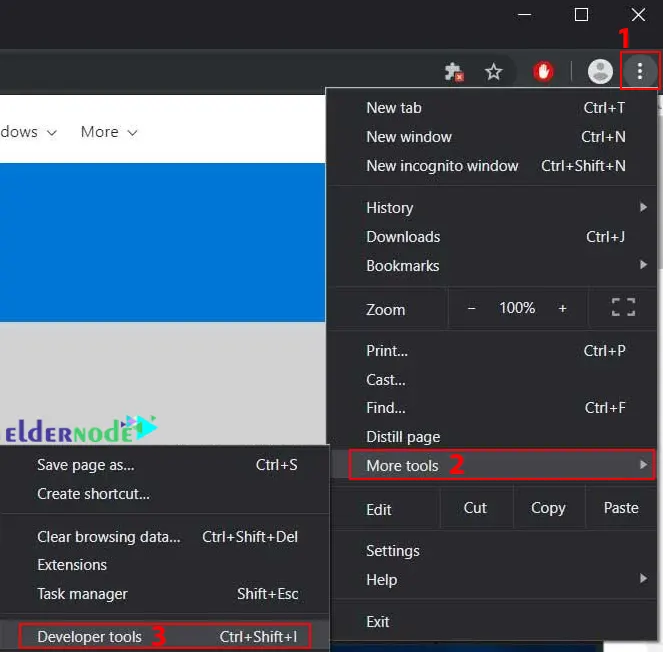Screen dimensions: 663x652
Task: Select Create shortcut... option
Action: coord(165,494)
